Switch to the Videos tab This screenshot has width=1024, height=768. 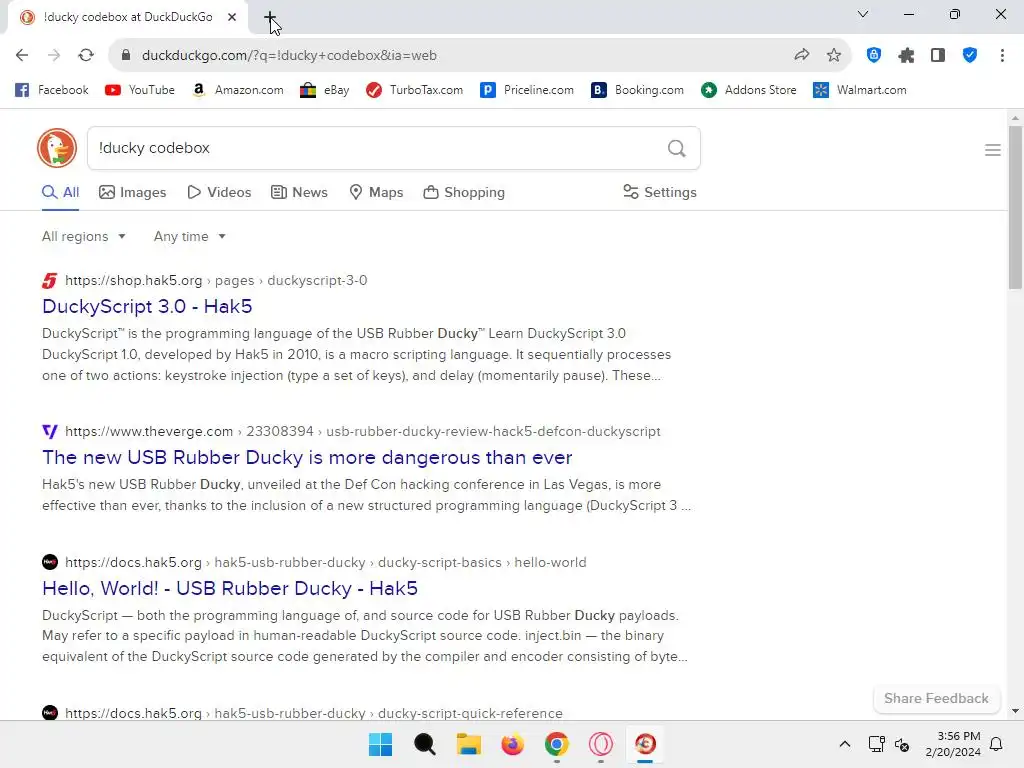(x=219, y=193)
